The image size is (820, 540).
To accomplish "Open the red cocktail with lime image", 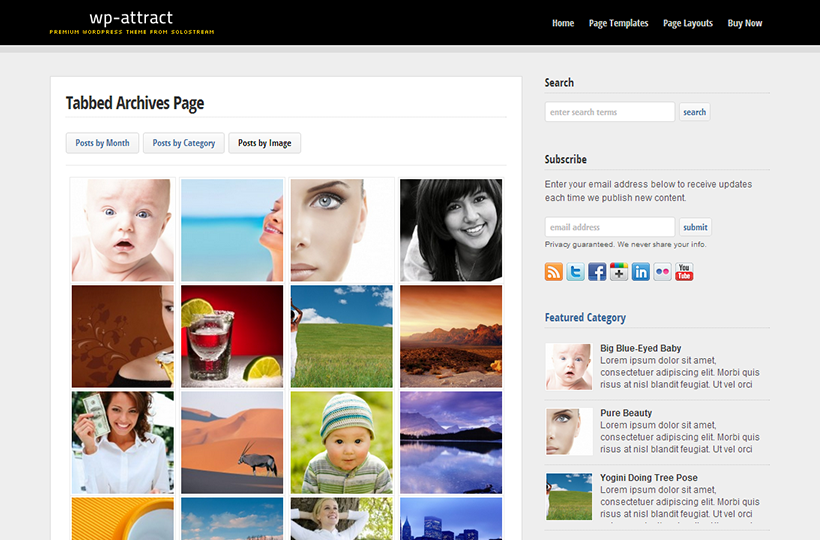I will (x=232, y=336).
